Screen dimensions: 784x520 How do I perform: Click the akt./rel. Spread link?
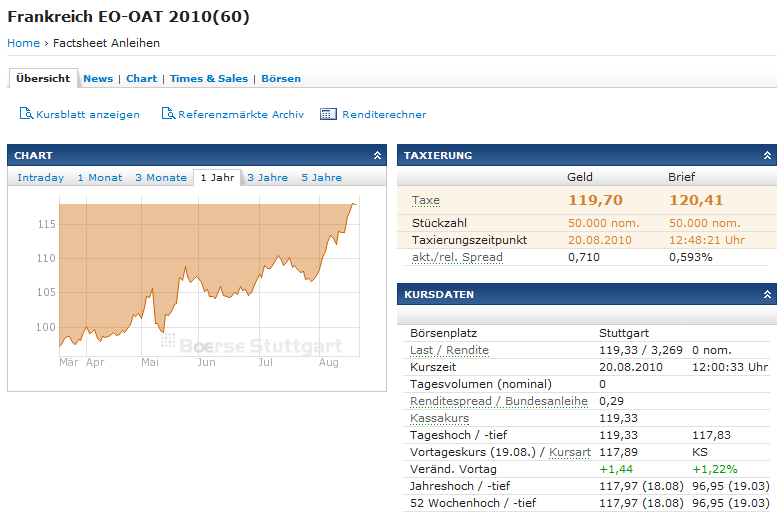point(457,257)
